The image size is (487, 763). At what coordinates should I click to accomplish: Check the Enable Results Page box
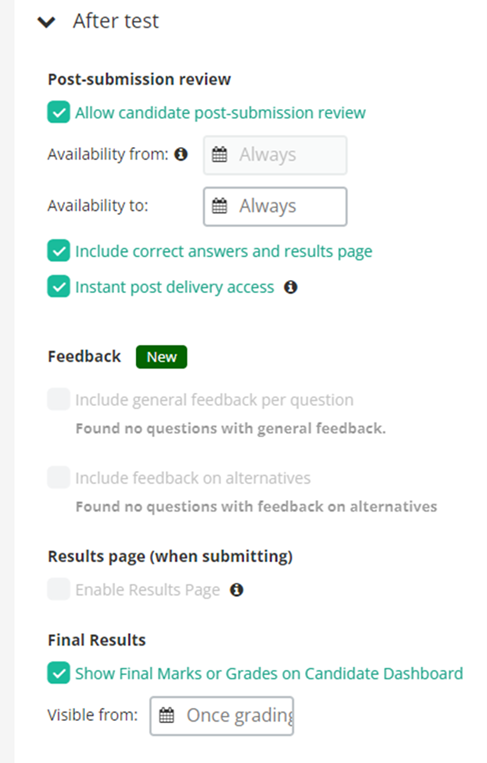pyautogui.click(x=58, y=589)
